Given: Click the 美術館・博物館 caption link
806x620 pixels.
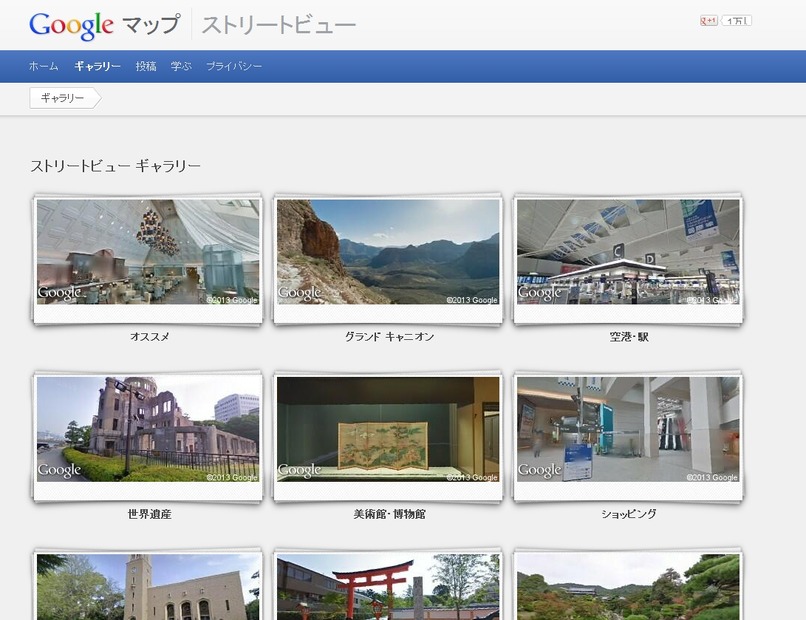Looking at the screenshot, I should click(389, 514).
